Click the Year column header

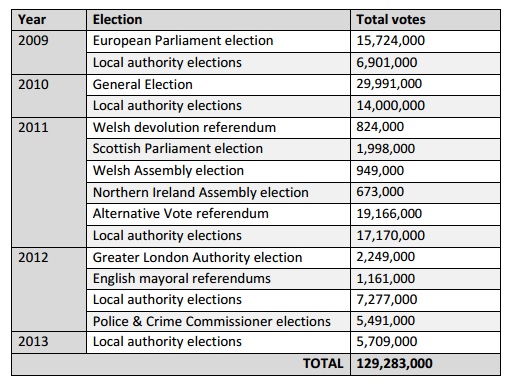coord(49,20)
